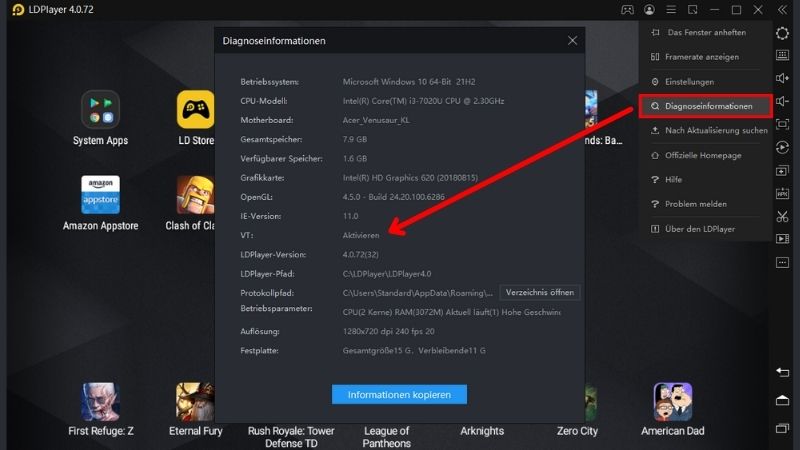This screenshot has width=800, height=450.
Task: Open American Dad game icon
Action: [x=673, y=402]
